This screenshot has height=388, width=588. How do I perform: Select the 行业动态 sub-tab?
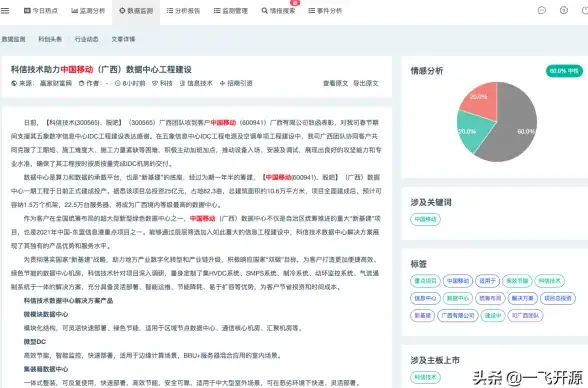click(x=86, y=39)
